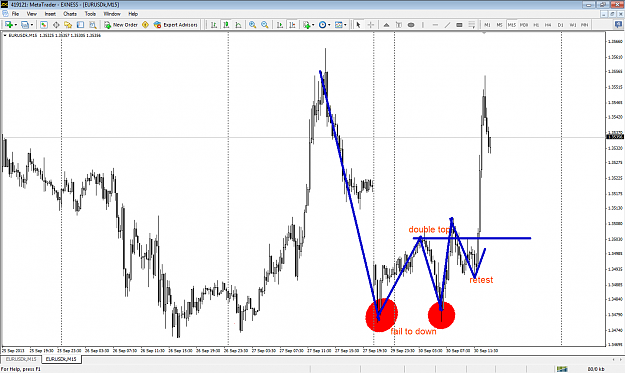Open the Tools menu
This screenshot has height=373, width=625.
(90, 14)
